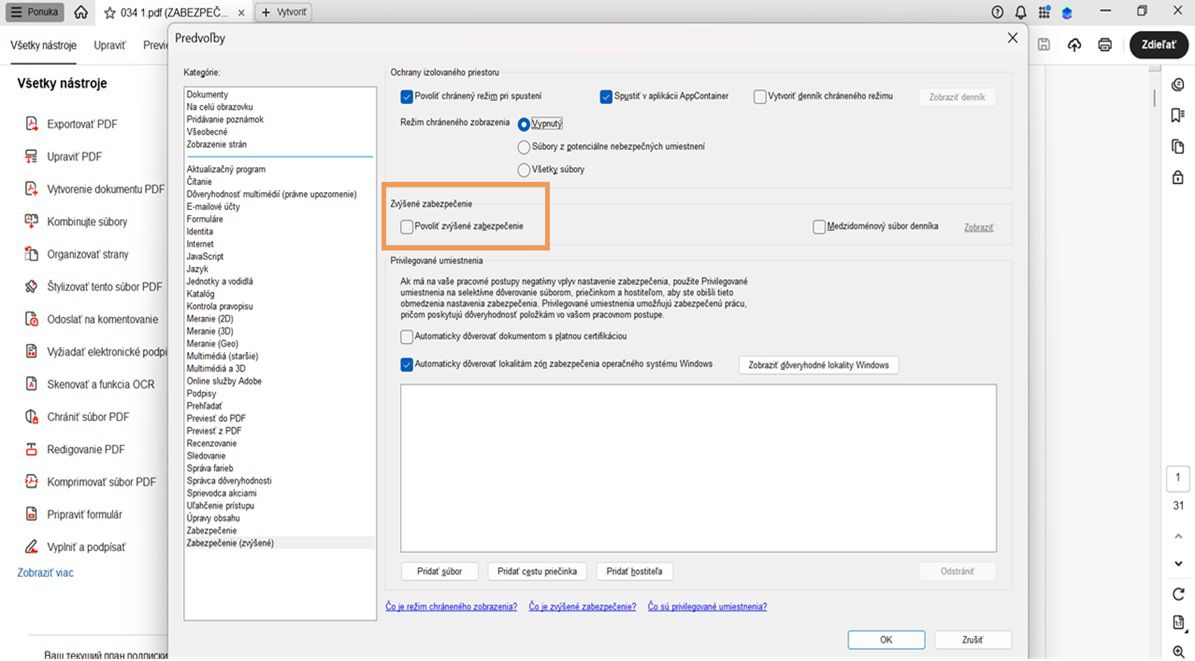
Task: Select the Kombinujte súbory tool icon
Action: (x=31, y=221)
